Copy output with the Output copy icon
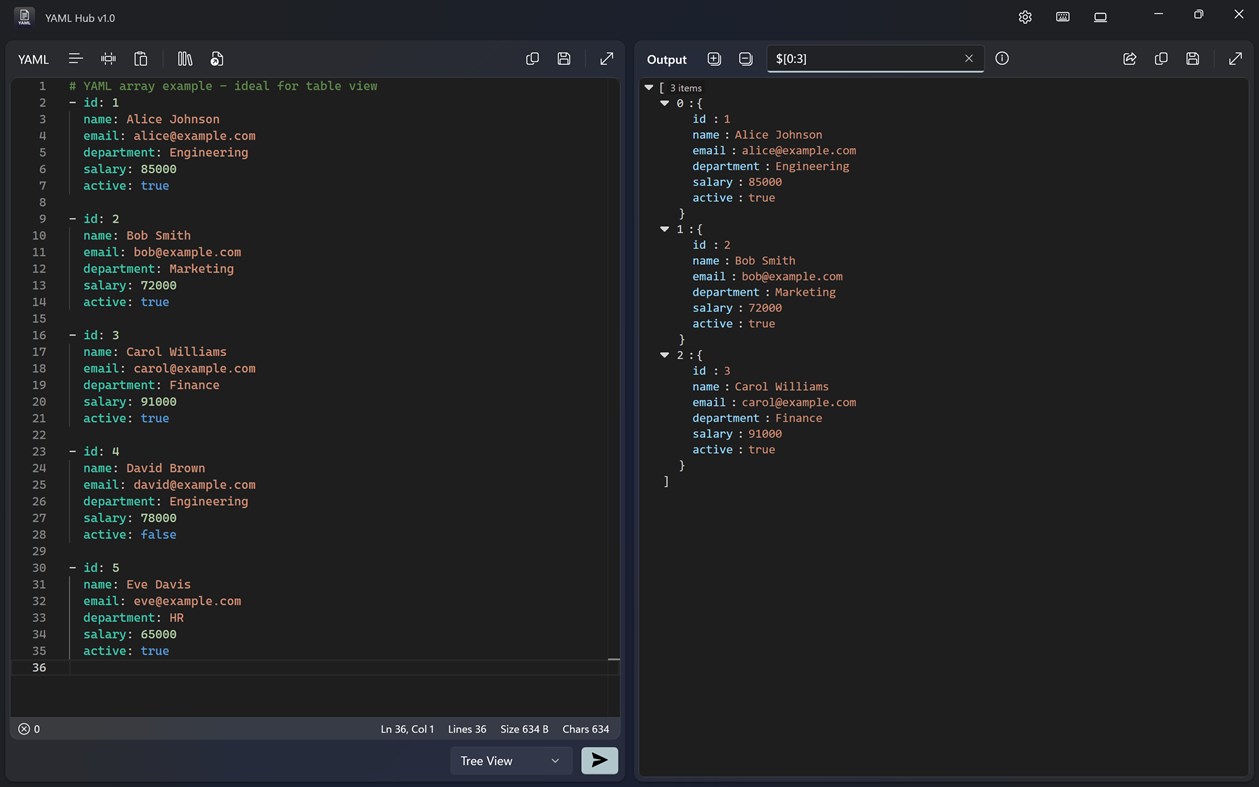The height and width of the screenshot is (787, 1259). (x=1161, y=59)
